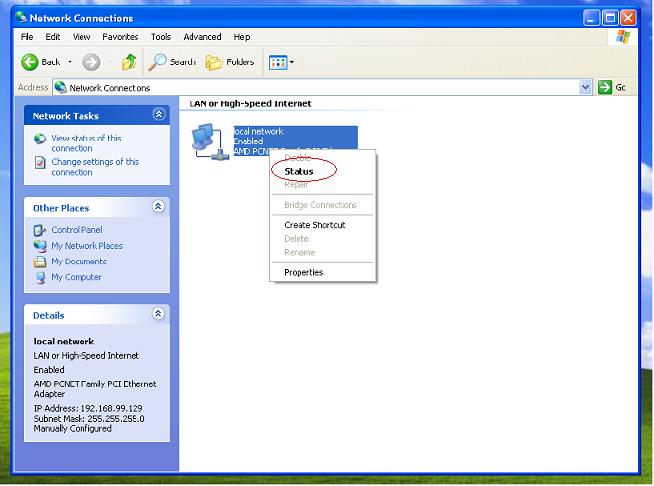The height and width of the screenshot is (486, 654).
Task: Open My Documents link
Action: tap(79, 262)
